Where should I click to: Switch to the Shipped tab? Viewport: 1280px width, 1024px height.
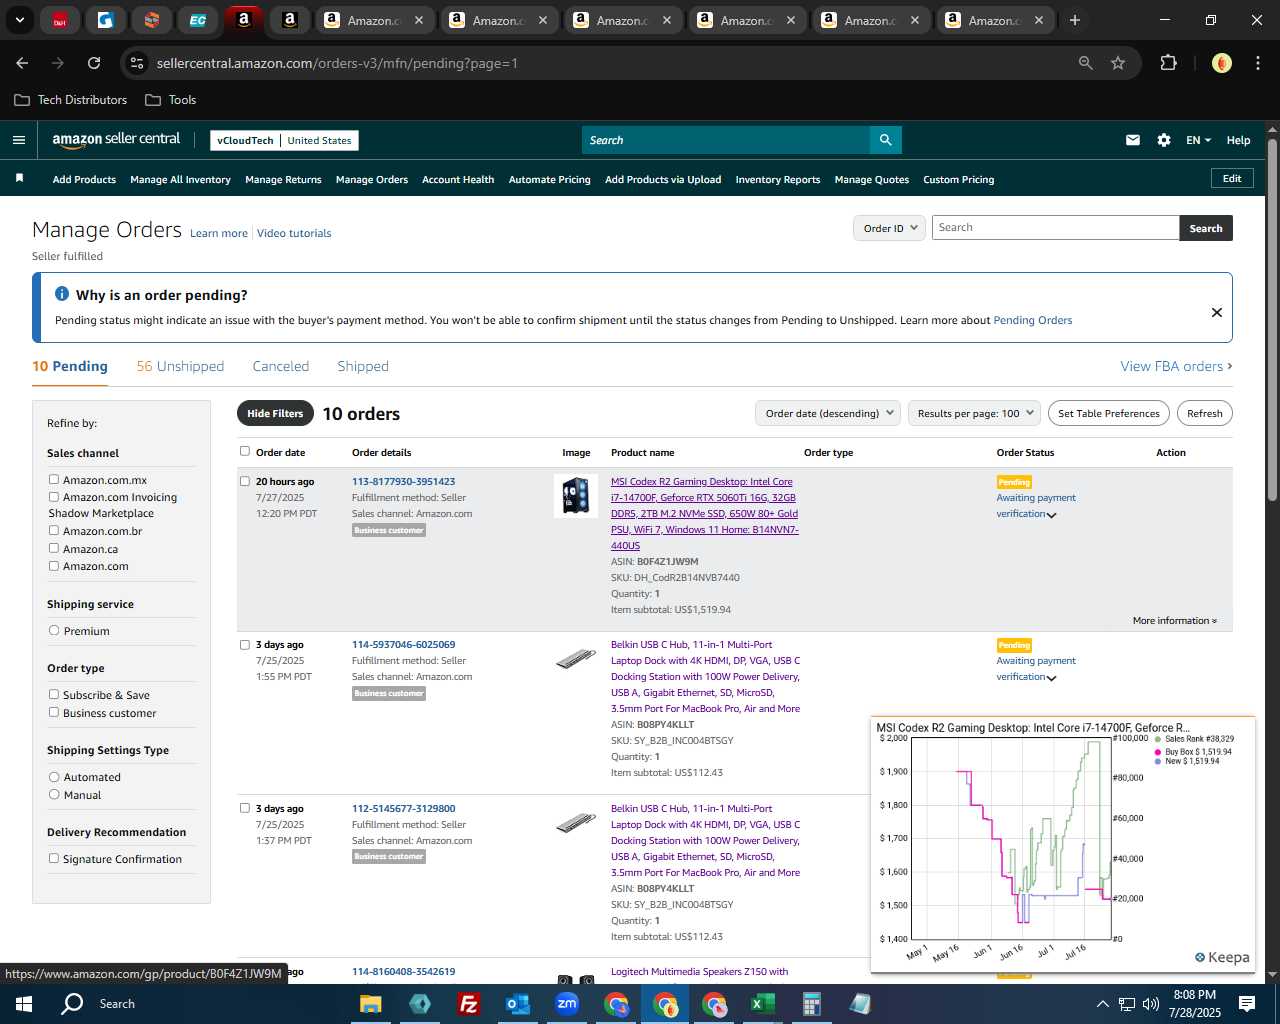(363, 366)
